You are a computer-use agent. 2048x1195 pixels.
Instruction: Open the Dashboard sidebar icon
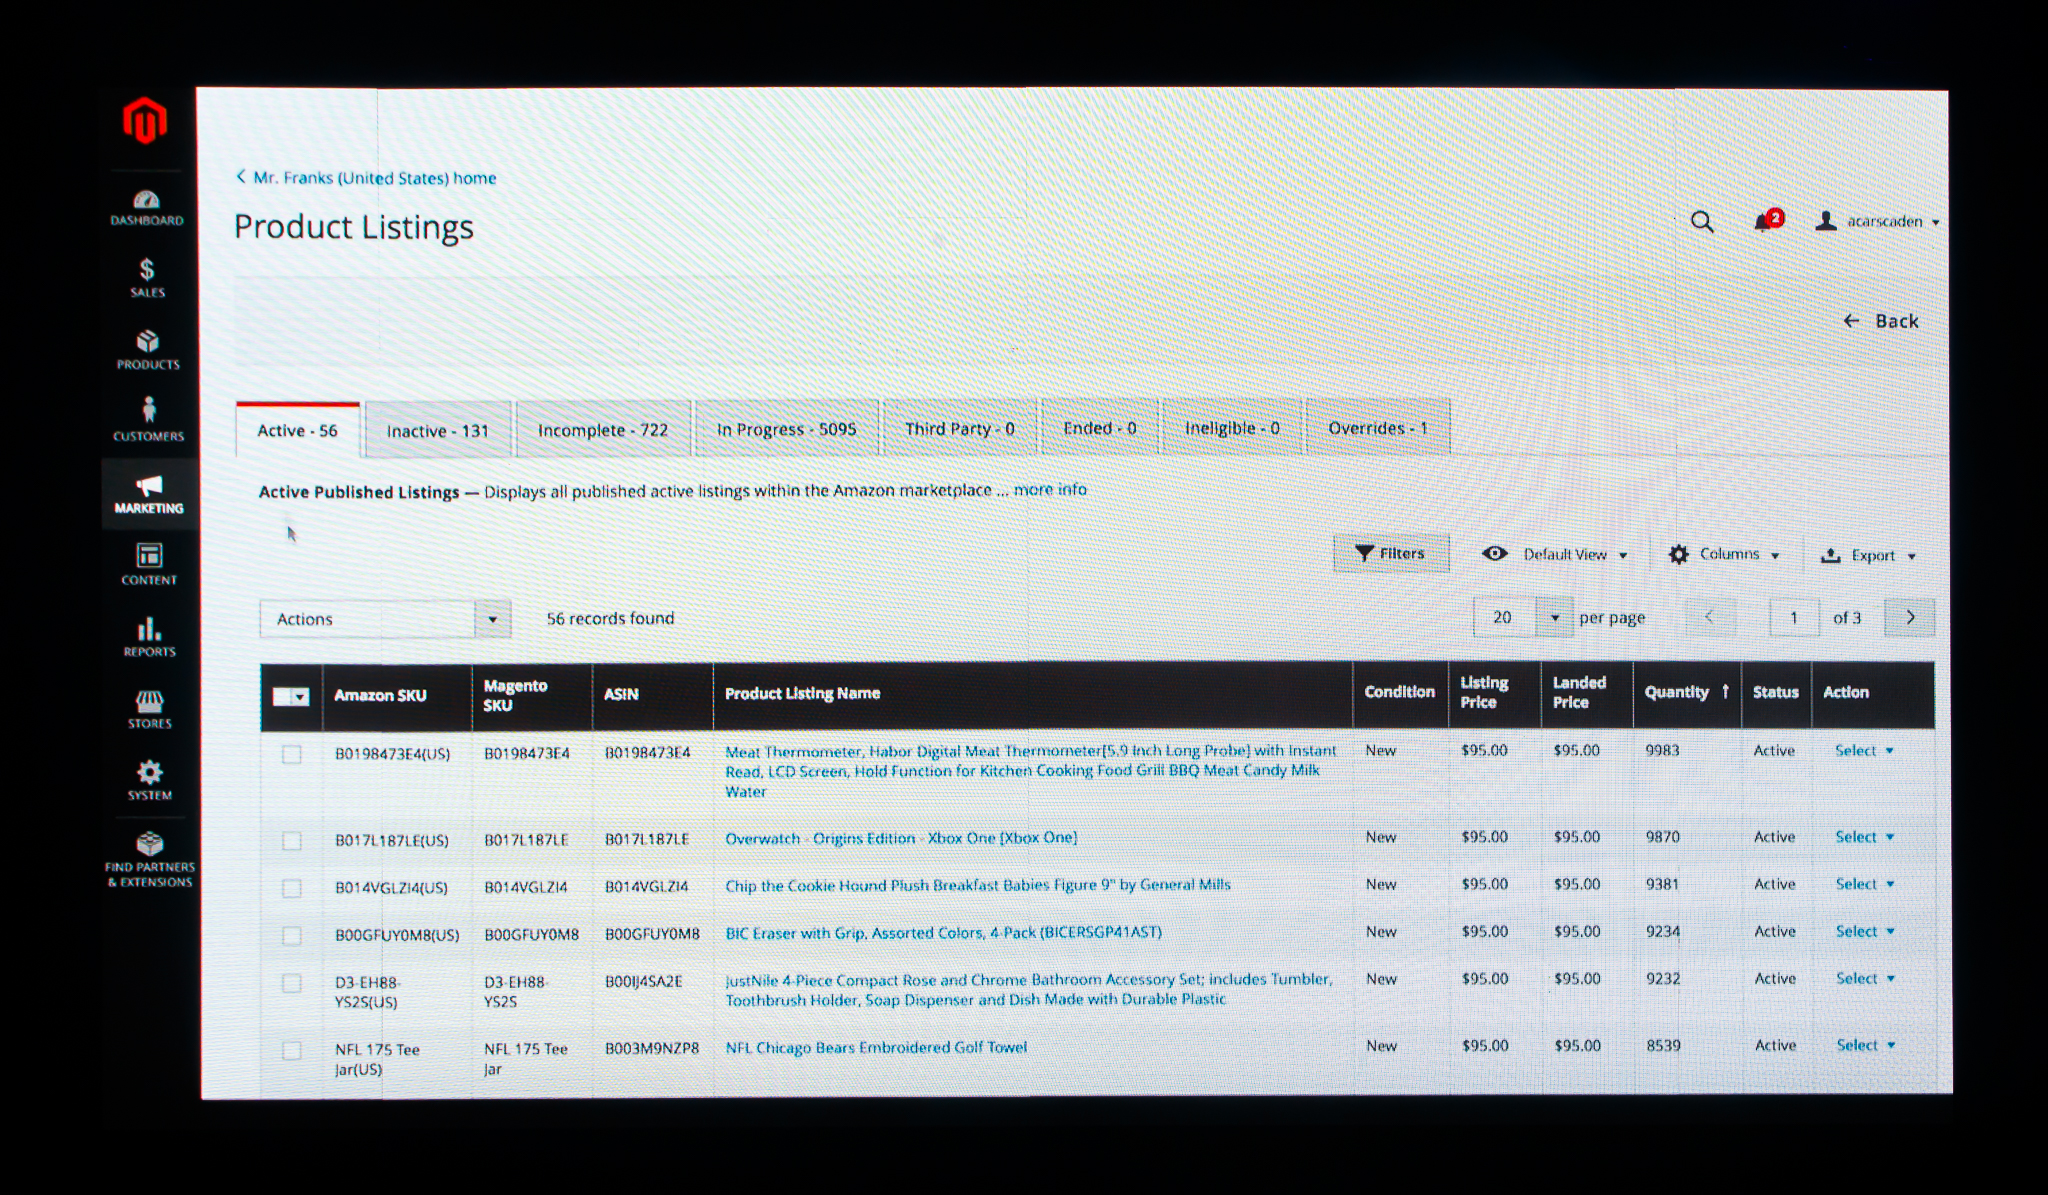click(x=147, y=207)
